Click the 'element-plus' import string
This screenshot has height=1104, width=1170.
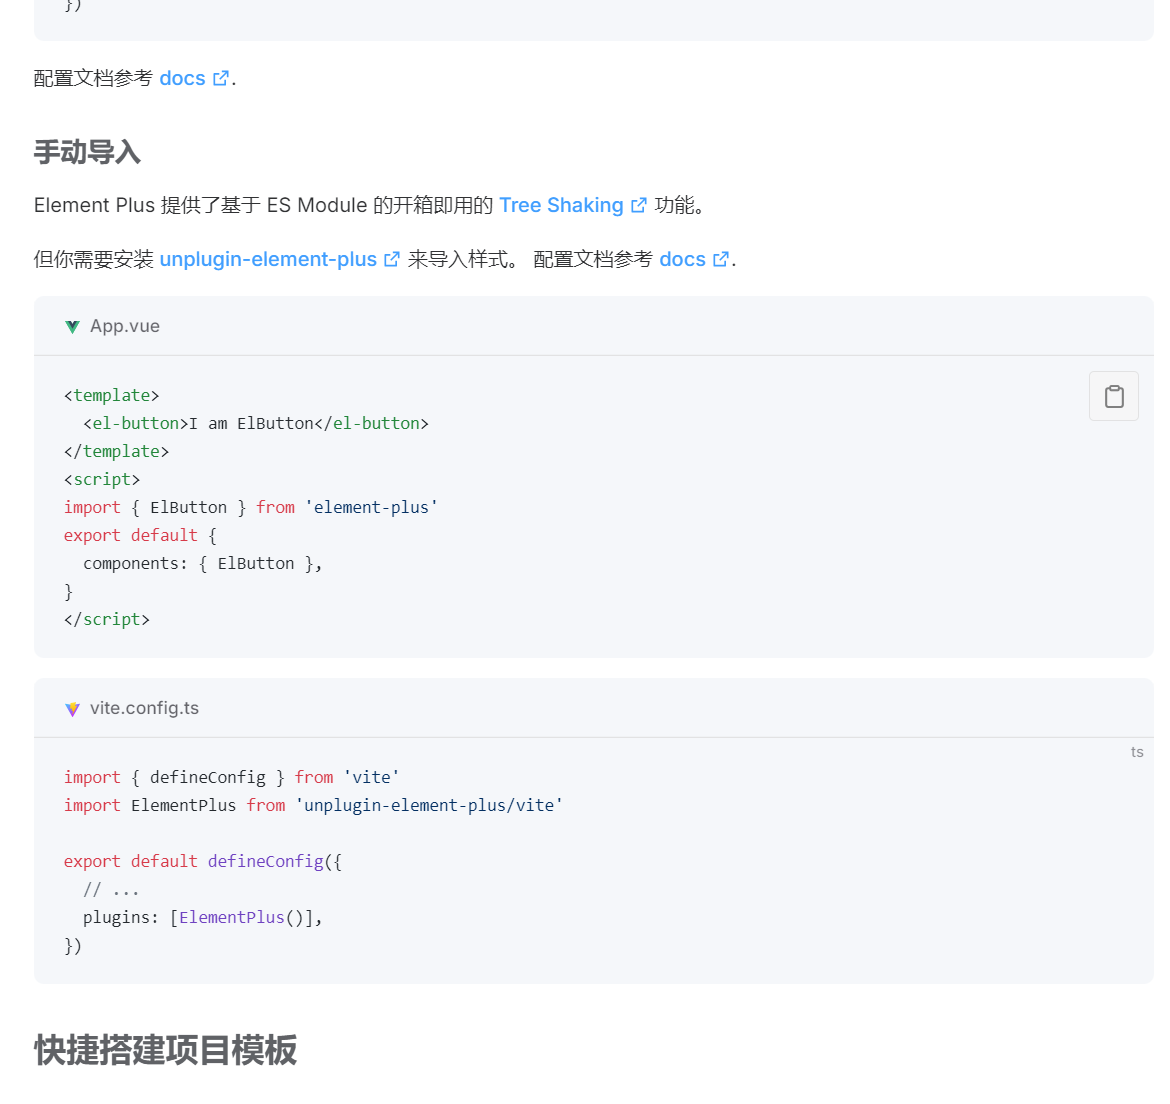coord(371,507)
